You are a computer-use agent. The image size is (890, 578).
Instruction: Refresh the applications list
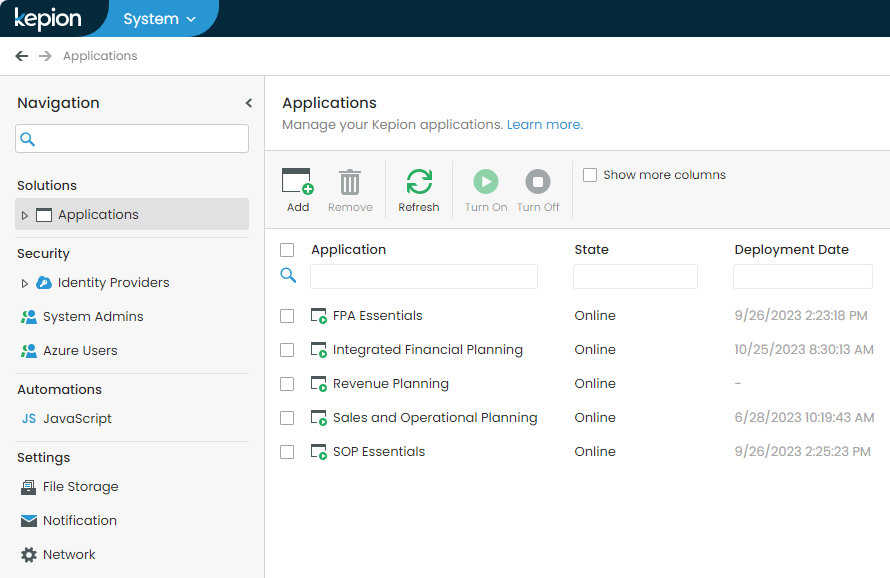(x=419, y=191)
